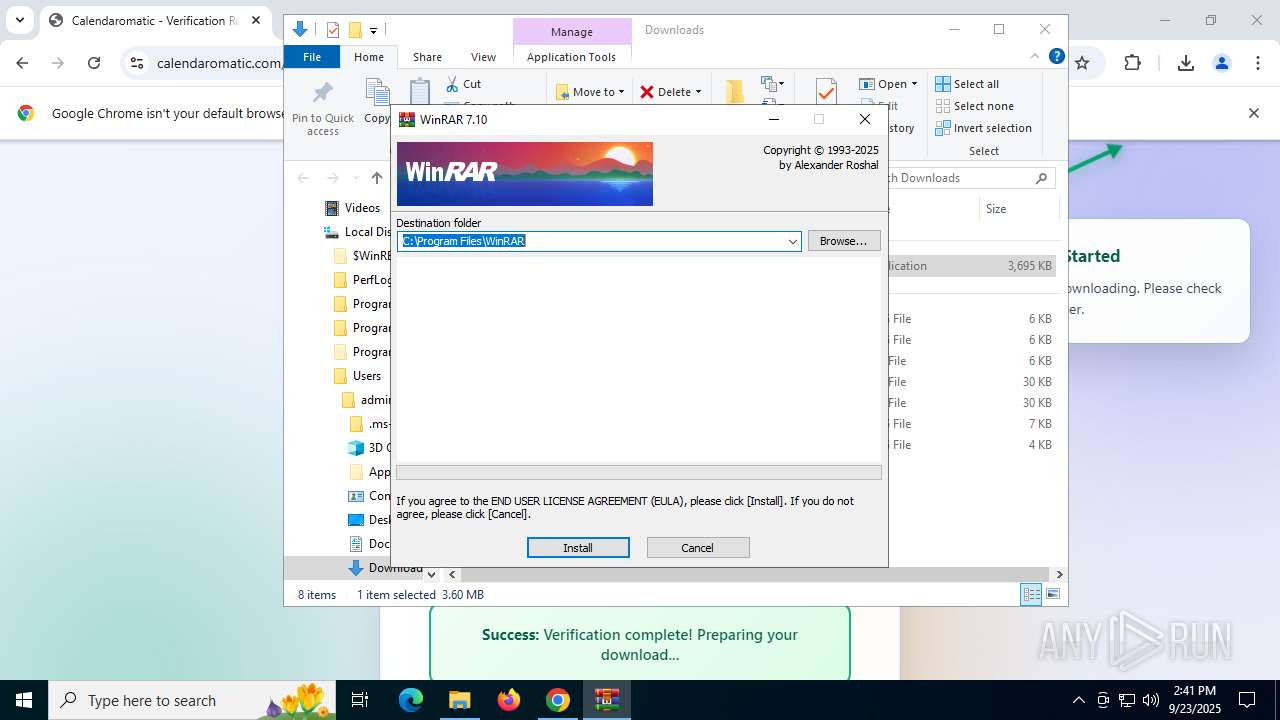Click the New folder icon in ribbon

point(735,91)
